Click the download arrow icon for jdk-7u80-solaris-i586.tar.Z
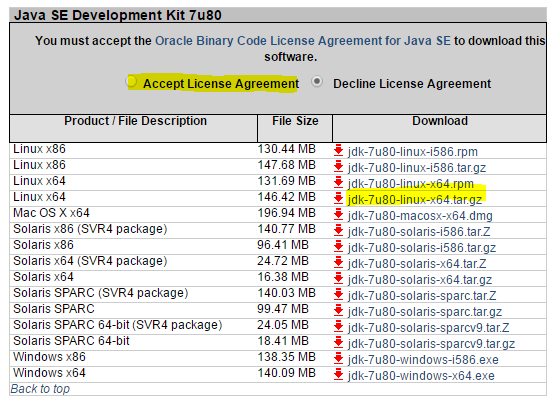Viewport: 557px width, 408px height. tap(339, 230)
